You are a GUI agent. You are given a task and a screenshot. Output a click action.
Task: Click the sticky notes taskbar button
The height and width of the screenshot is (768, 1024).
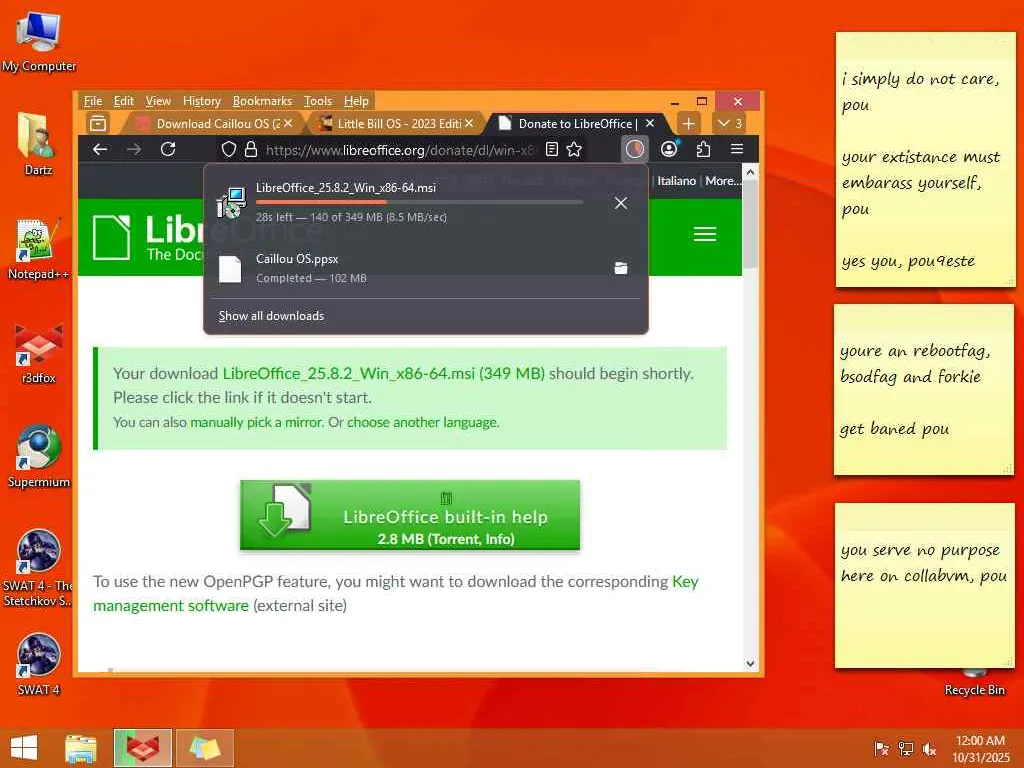tap(204, 748)
